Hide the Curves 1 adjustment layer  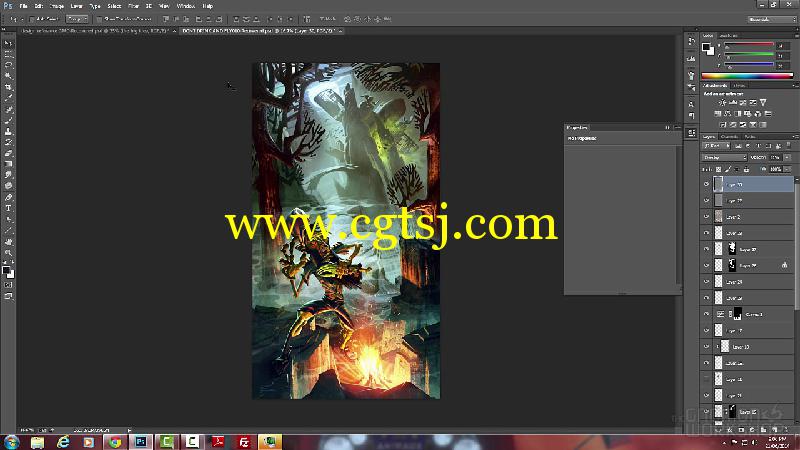pyautogui.click(x=707, y=314)
